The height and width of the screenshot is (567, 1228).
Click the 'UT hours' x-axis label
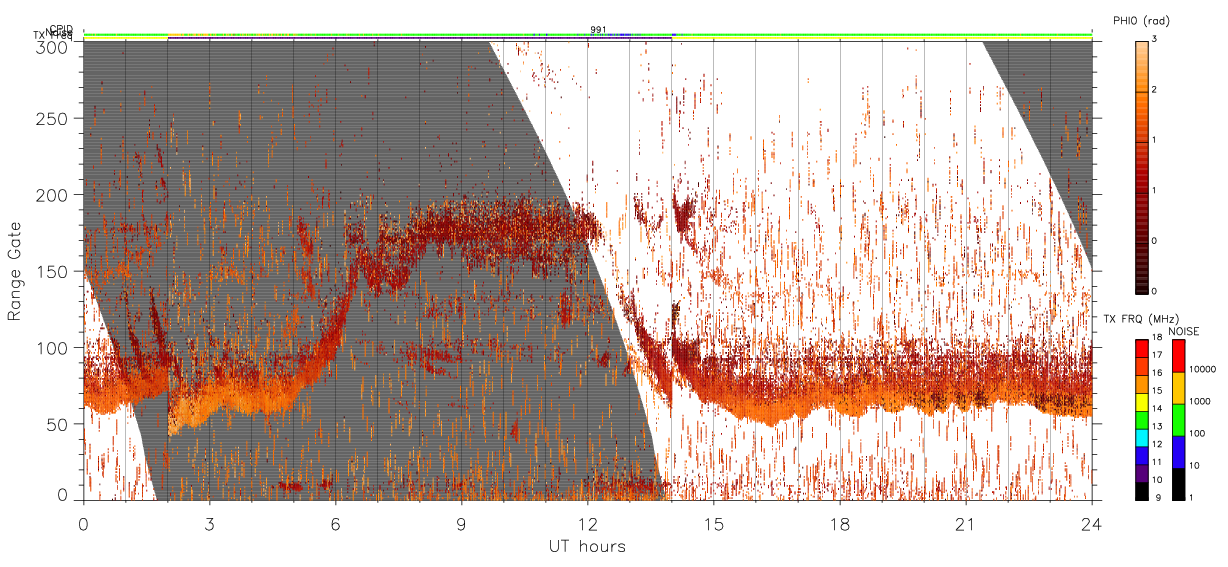(x=587, y=546)
